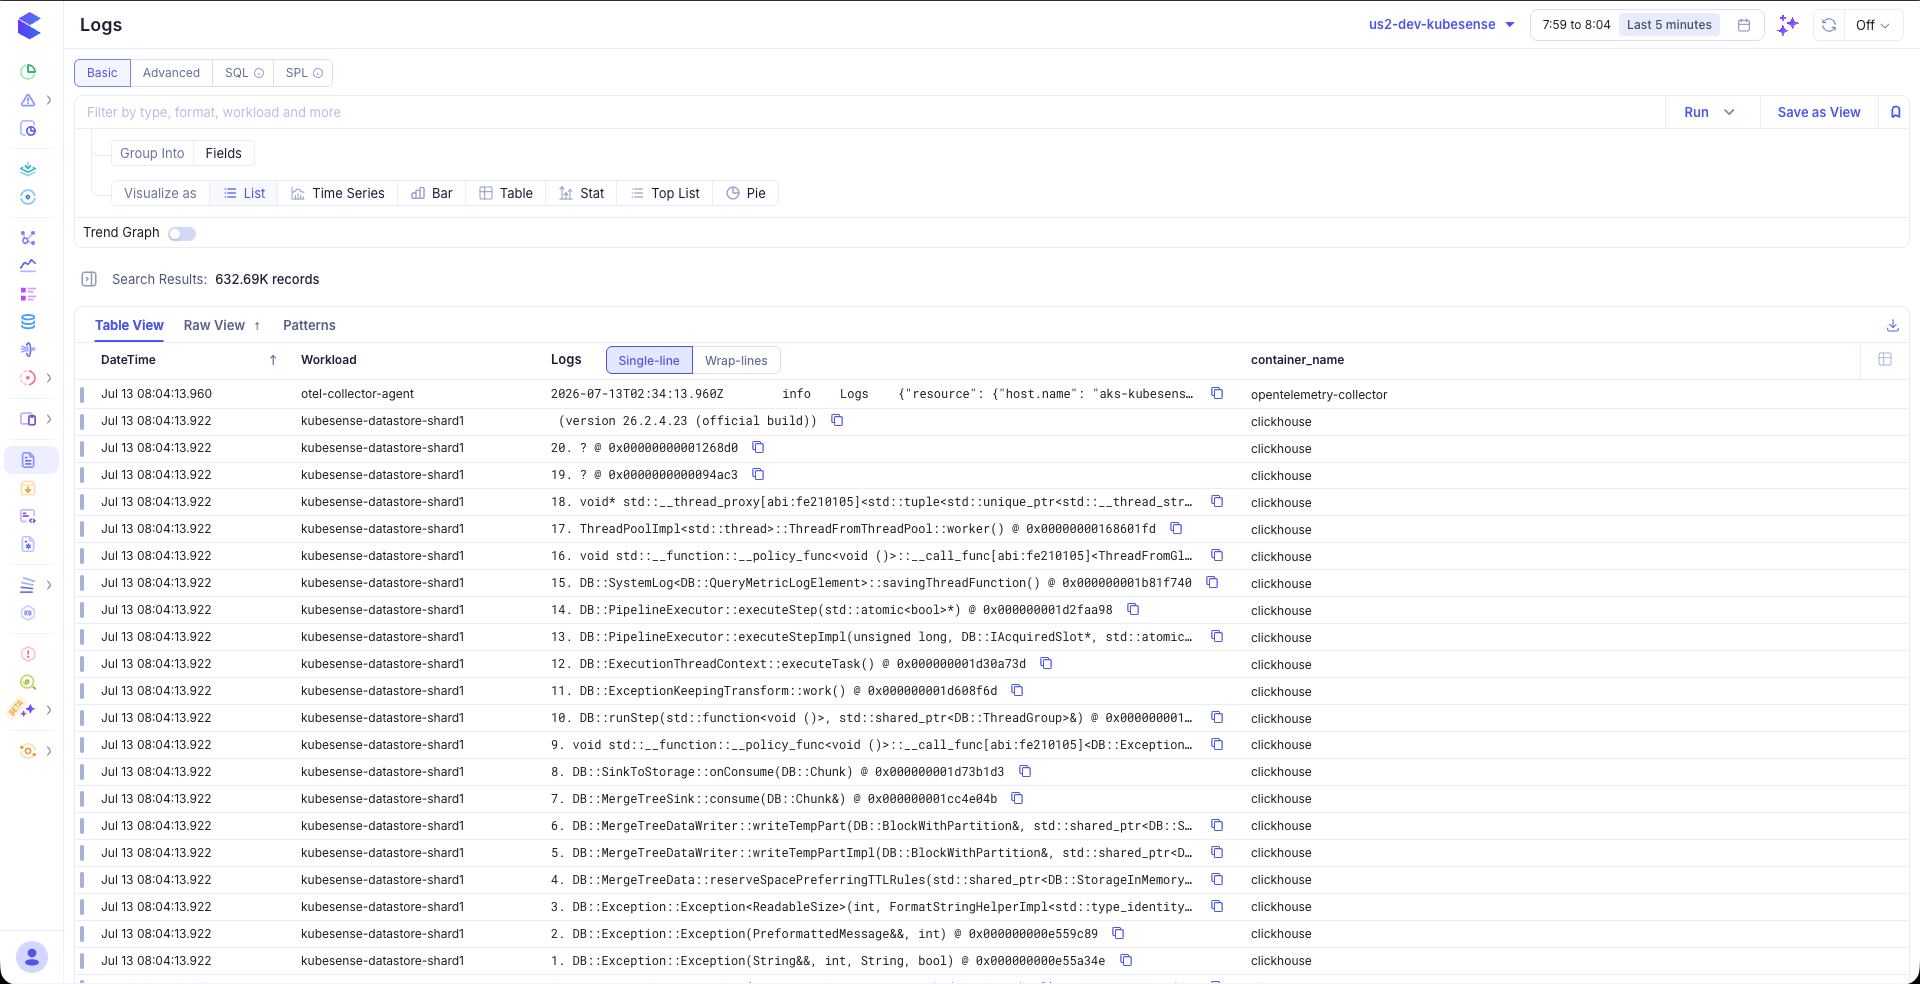Collapse the side panel next to Search Results
The height and width of the screenshot is (984, 1920).
[x=89, y=279]
